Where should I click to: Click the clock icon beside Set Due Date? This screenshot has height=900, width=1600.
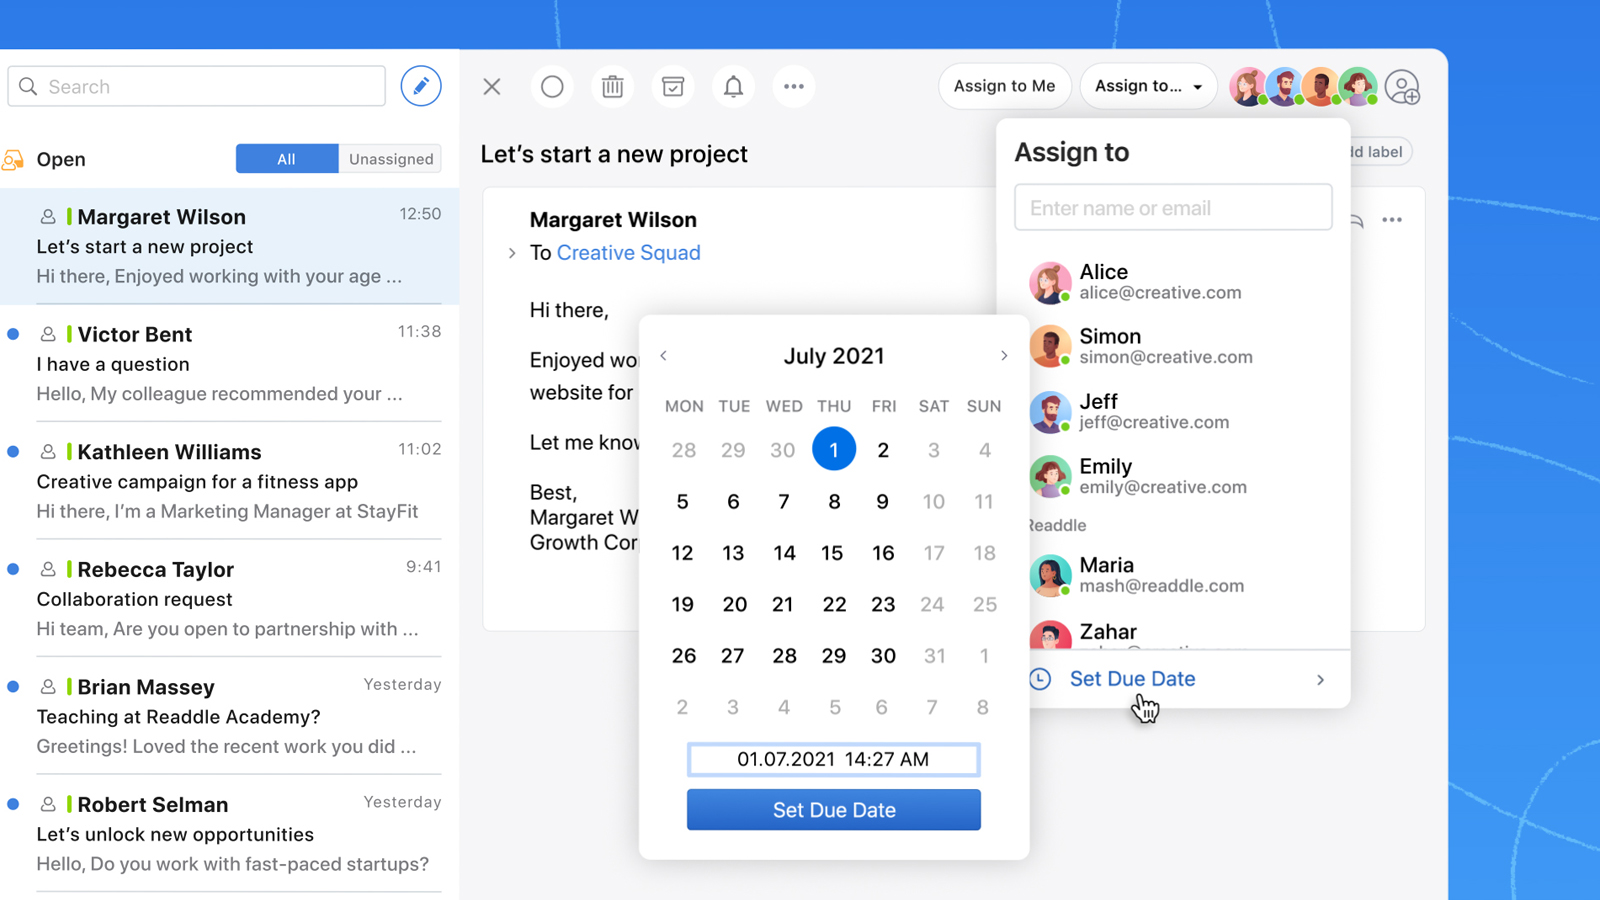(1040, 679)
